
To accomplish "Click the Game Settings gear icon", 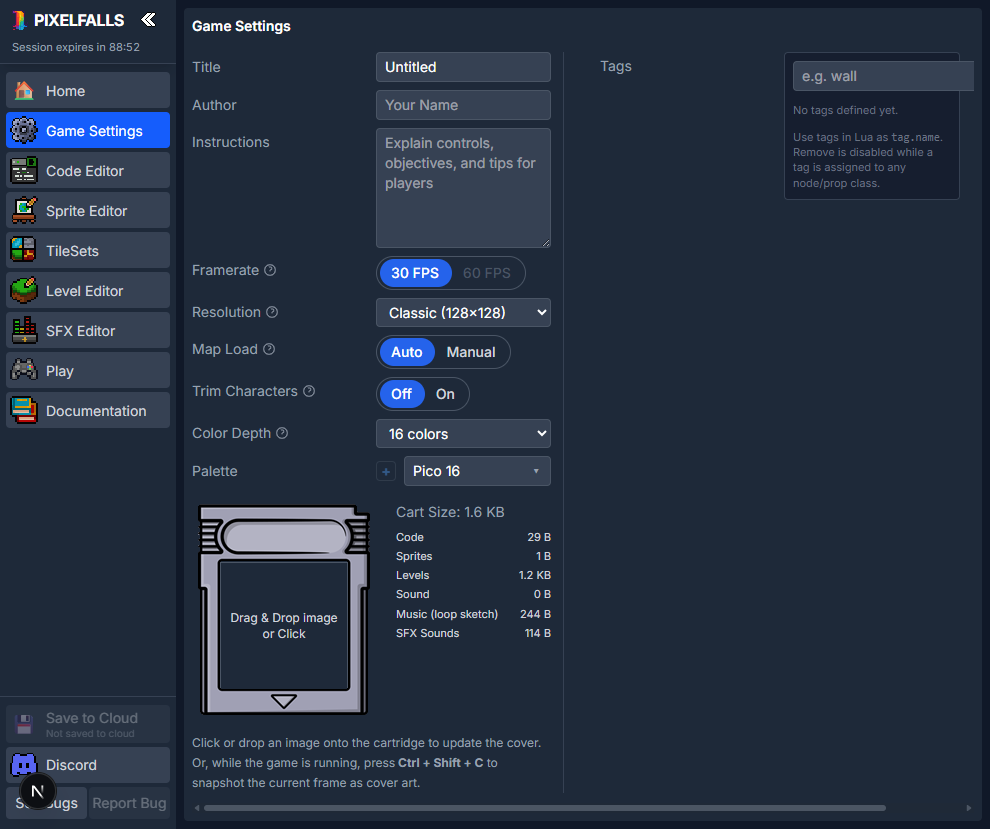I will pyautogui.click(x=24, y=131).
